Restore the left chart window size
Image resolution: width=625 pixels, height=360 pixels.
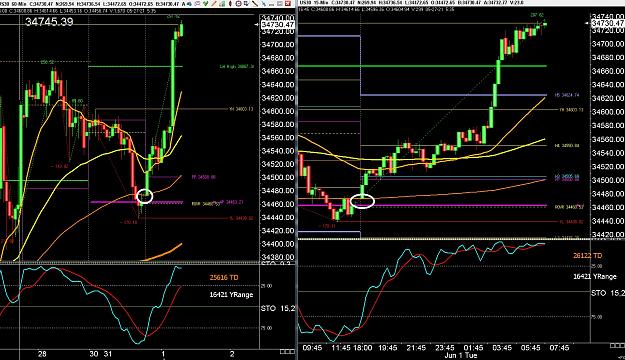pos(279,4)
